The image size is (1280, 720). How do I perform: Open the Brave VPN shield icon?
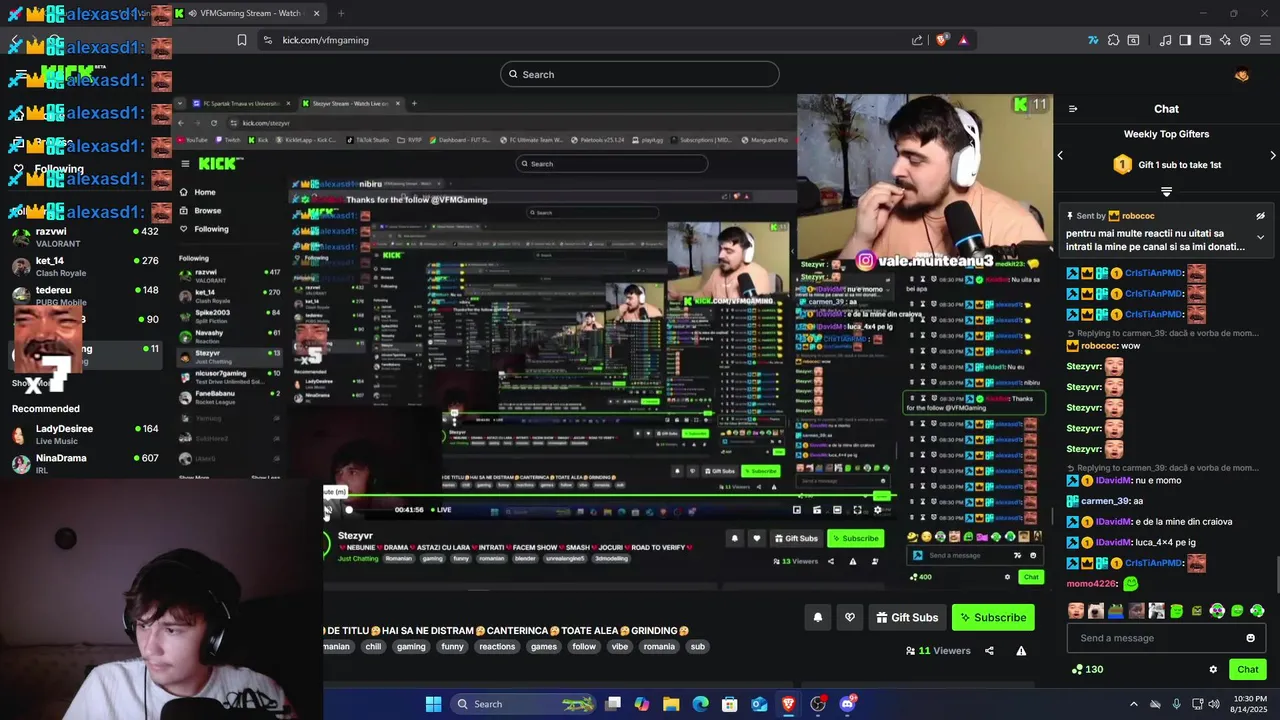(x=1245, y=40)
